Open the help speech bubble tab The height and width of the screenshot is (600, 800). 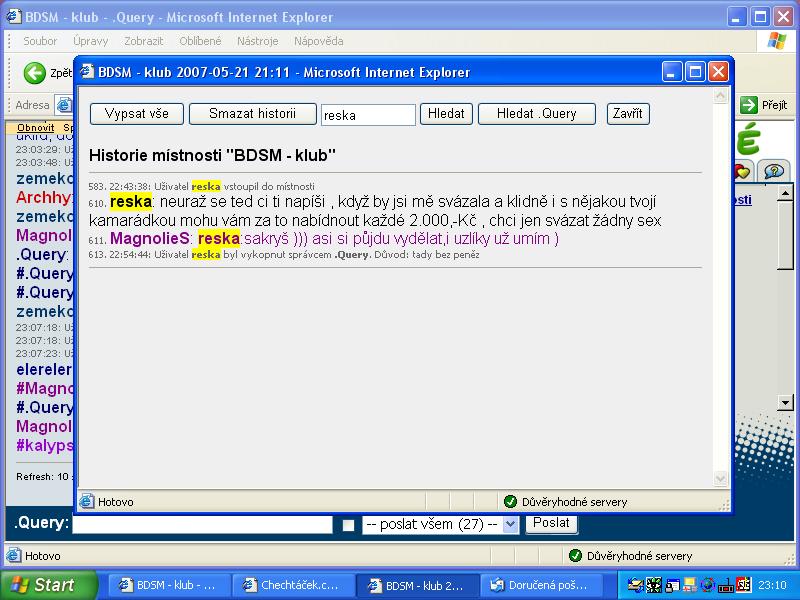[x=773, y=171]
